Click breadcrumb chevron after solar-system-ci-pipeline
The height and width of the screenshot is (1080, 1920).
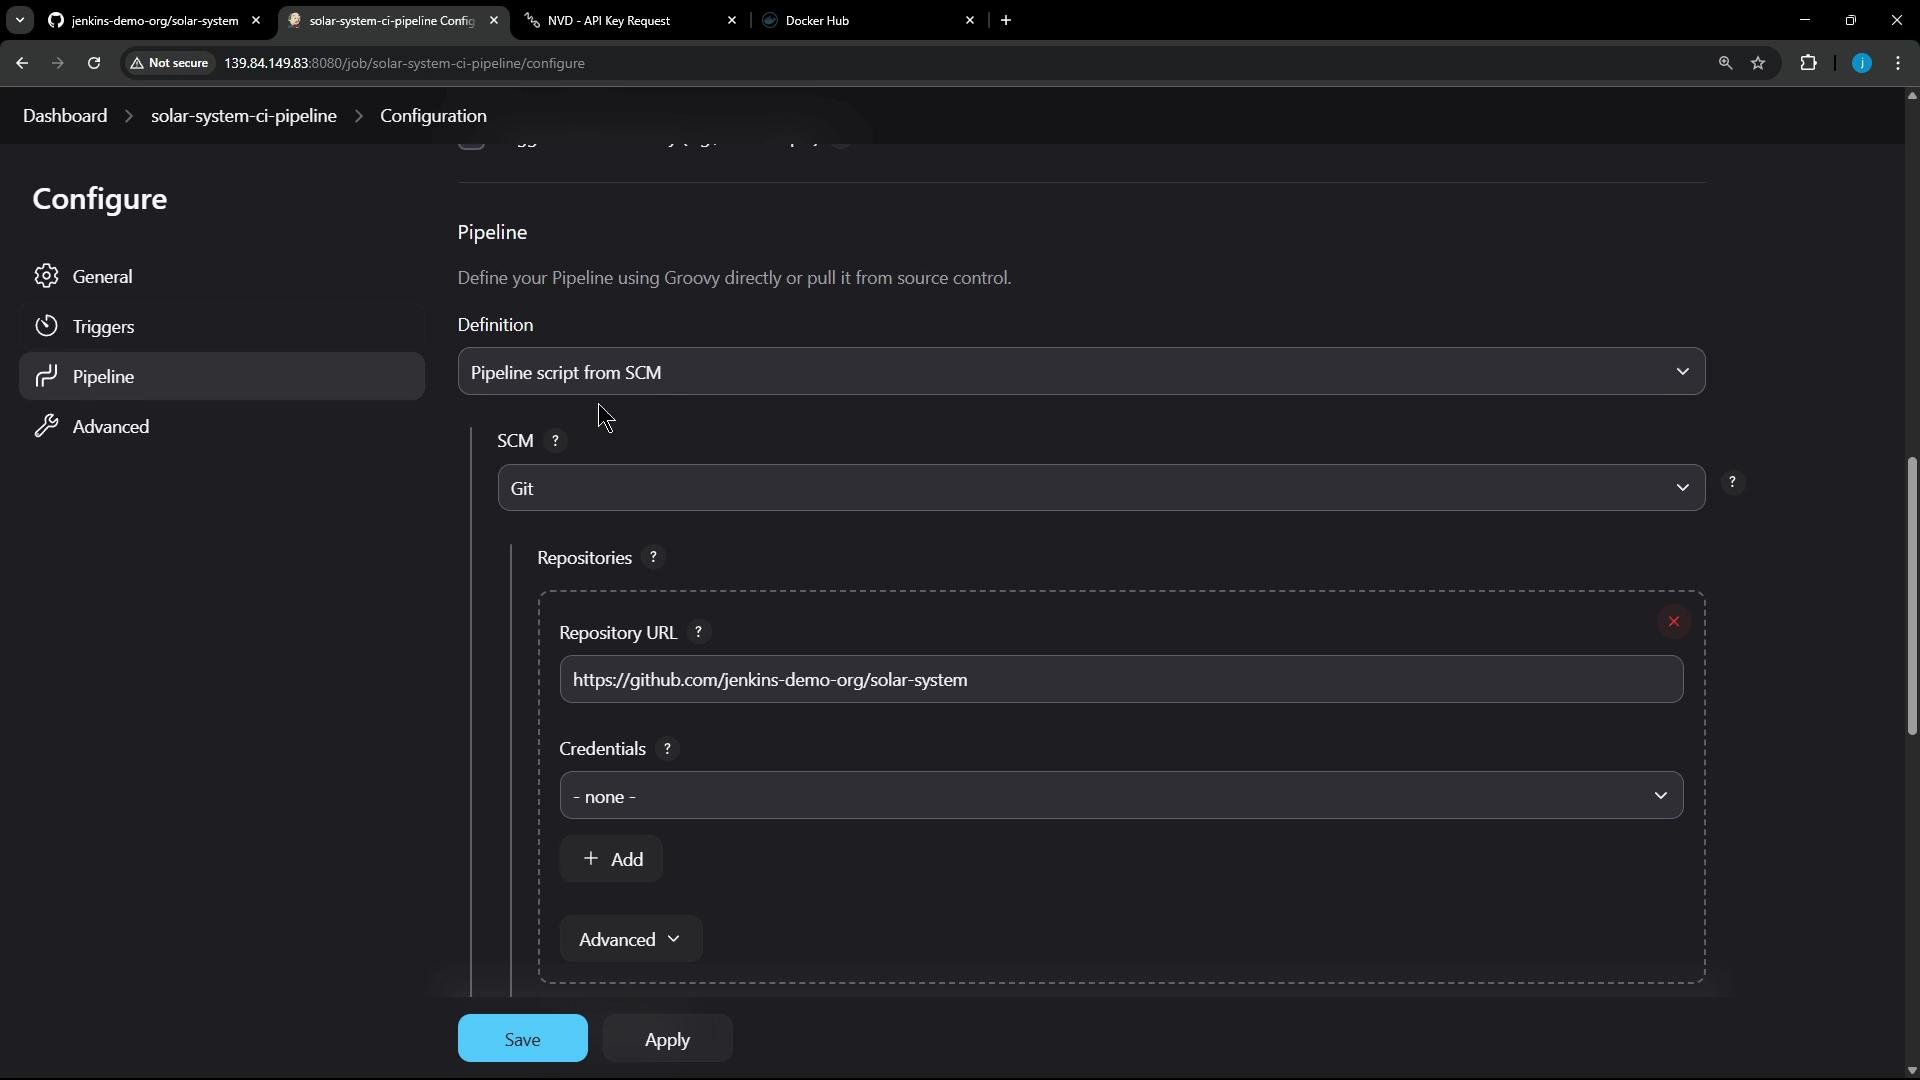coord(358,116)
